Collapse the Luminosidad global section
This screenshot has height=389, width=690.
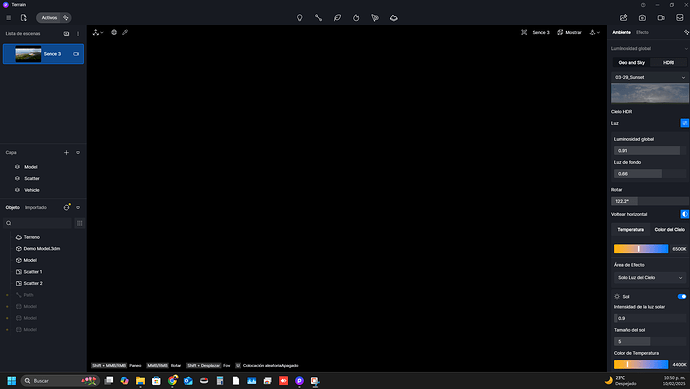(x=686, y=48)
